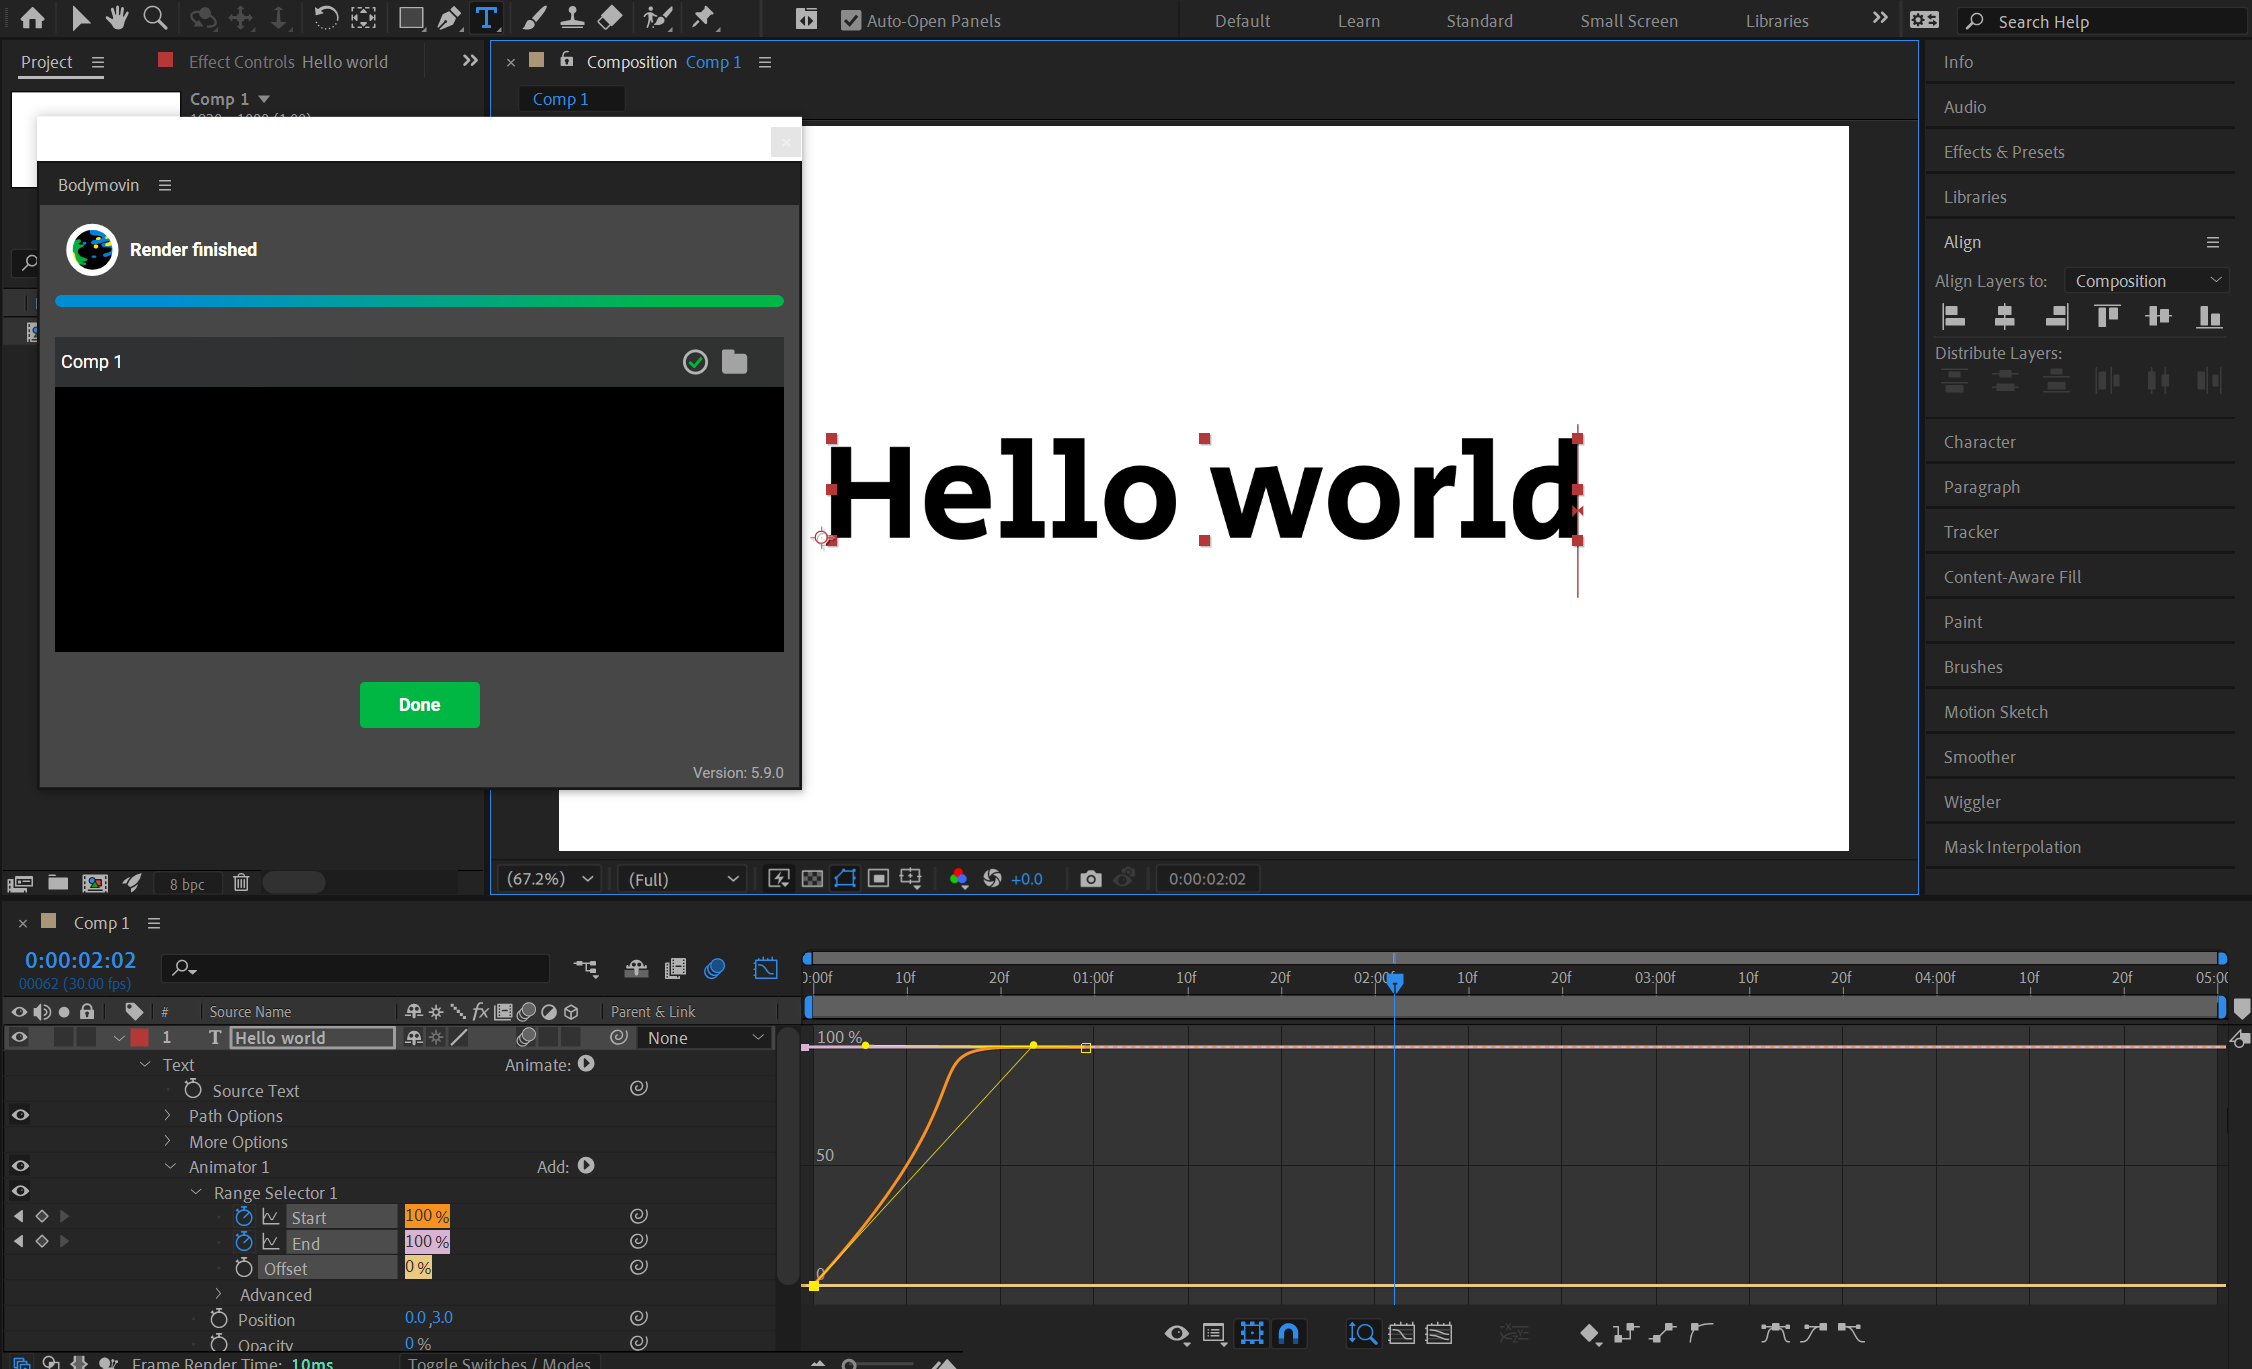Click the green Done button
This screenshot has height=1369, width=2252.
tap(419, 705)
